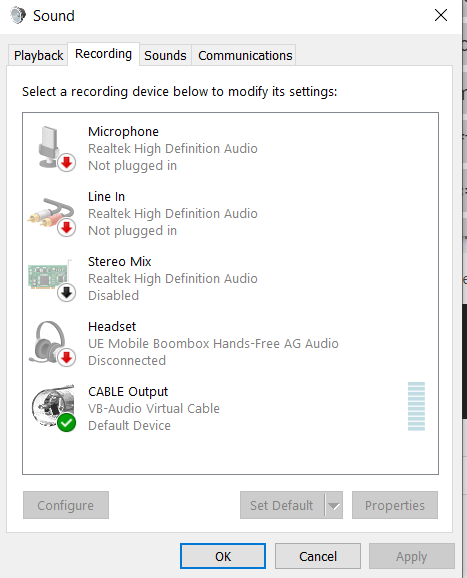Close the Sound dialog window
The width and height of the screenshot is (467, 578).
(441, 15)
